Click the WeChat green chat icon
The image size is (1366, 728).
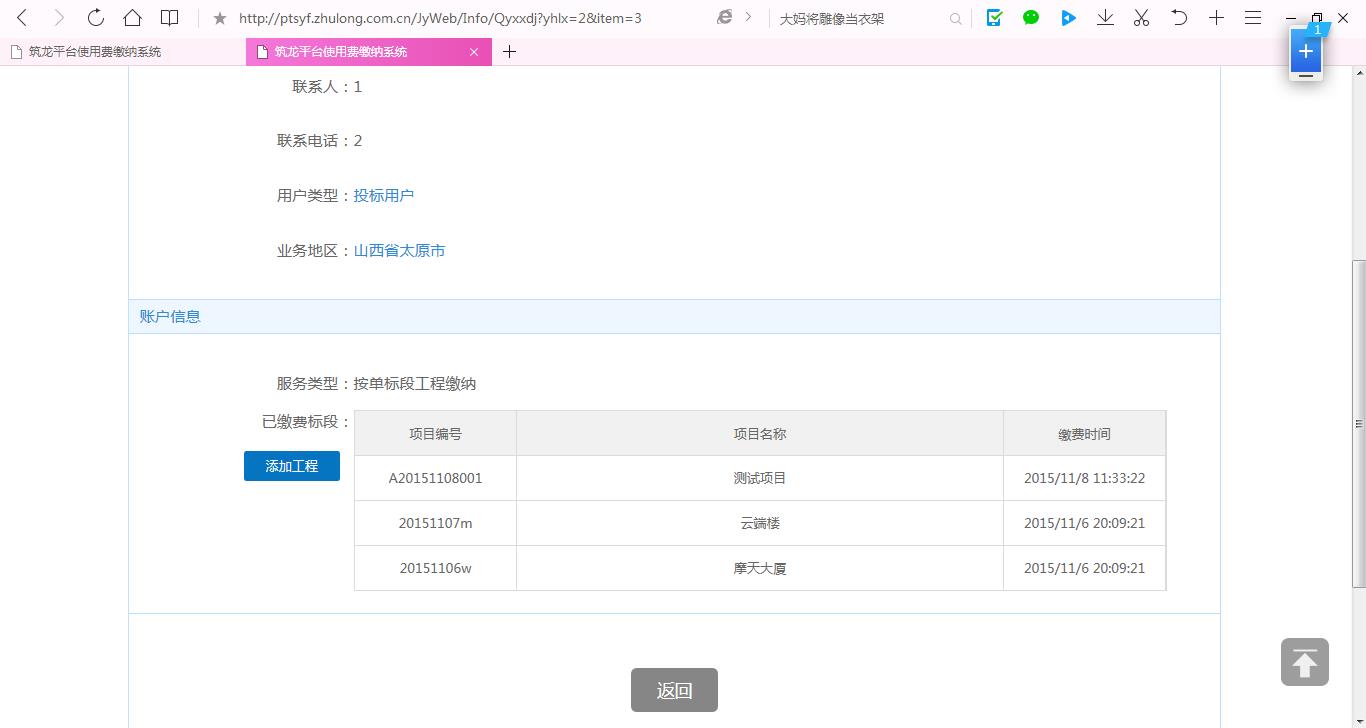1031,18
